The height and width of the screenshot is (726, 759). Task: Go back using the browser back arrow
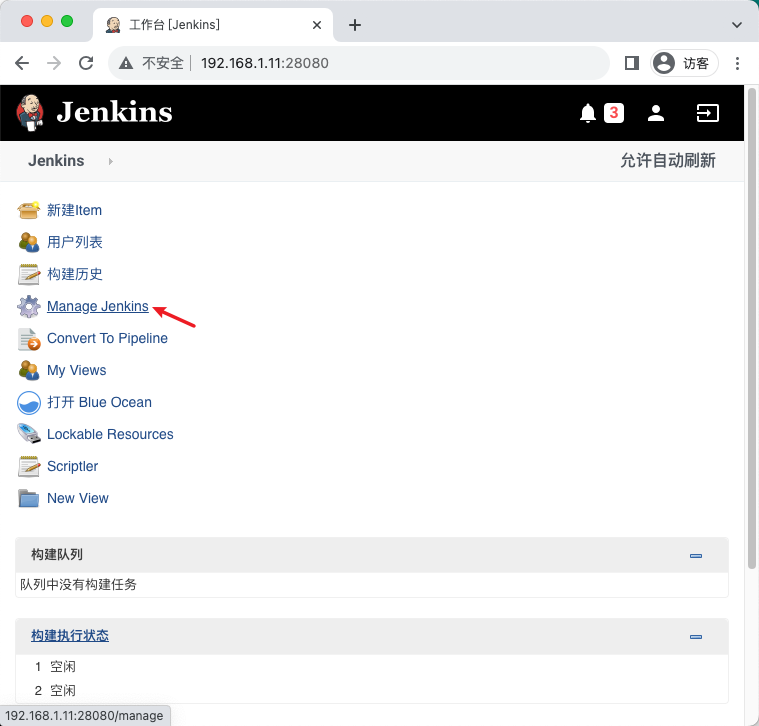[x=22, y=63]
